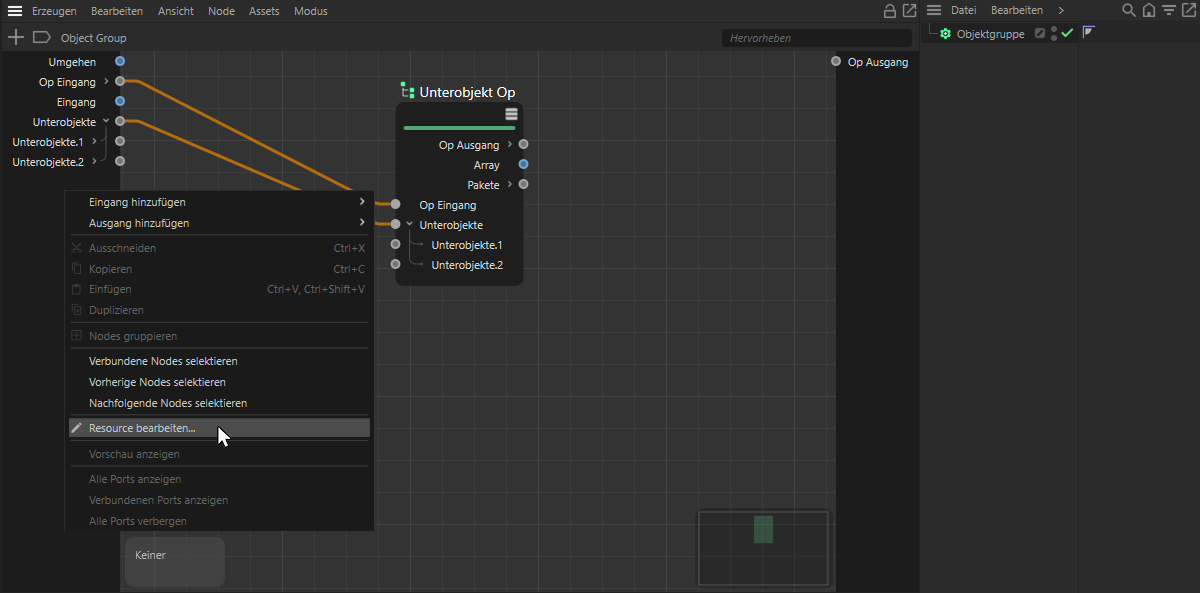This screenshot has height=593, width=1200.
Task: Click the plus icon to add node
Action: 16,37
